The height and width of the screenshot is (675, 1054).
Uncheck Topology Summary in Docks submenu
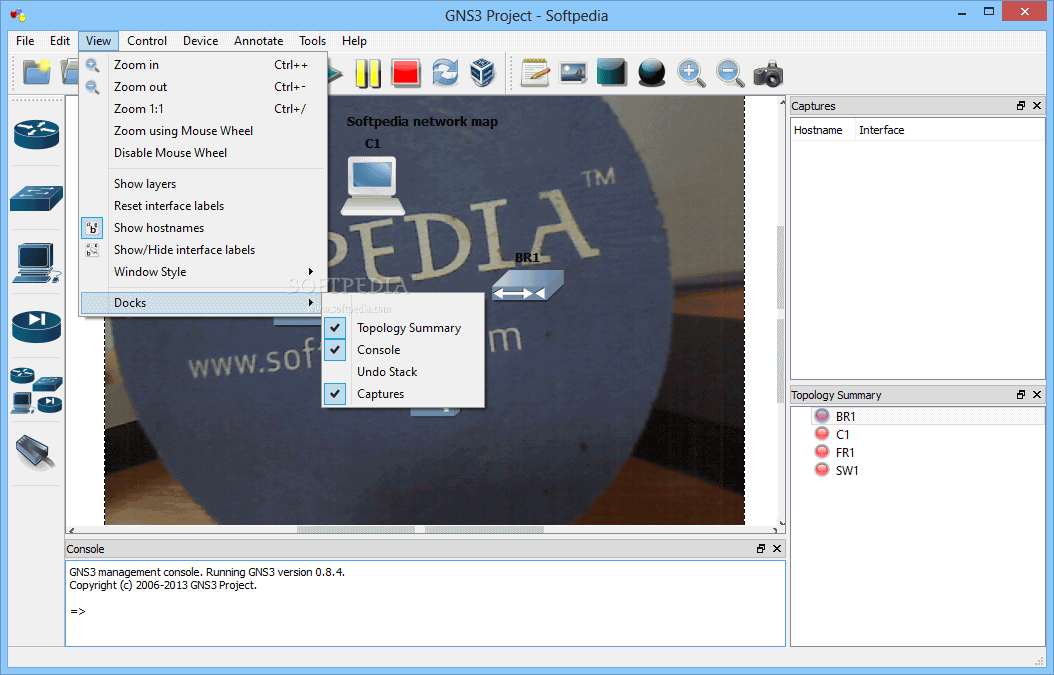coord(403,327)
